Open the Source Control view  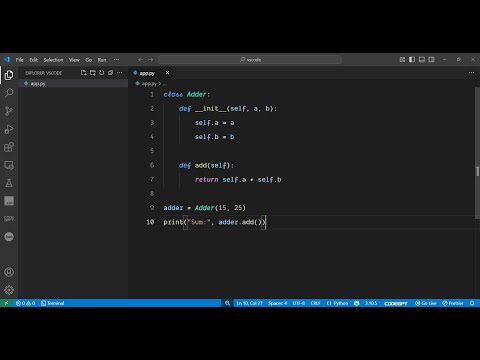[9, 111]
